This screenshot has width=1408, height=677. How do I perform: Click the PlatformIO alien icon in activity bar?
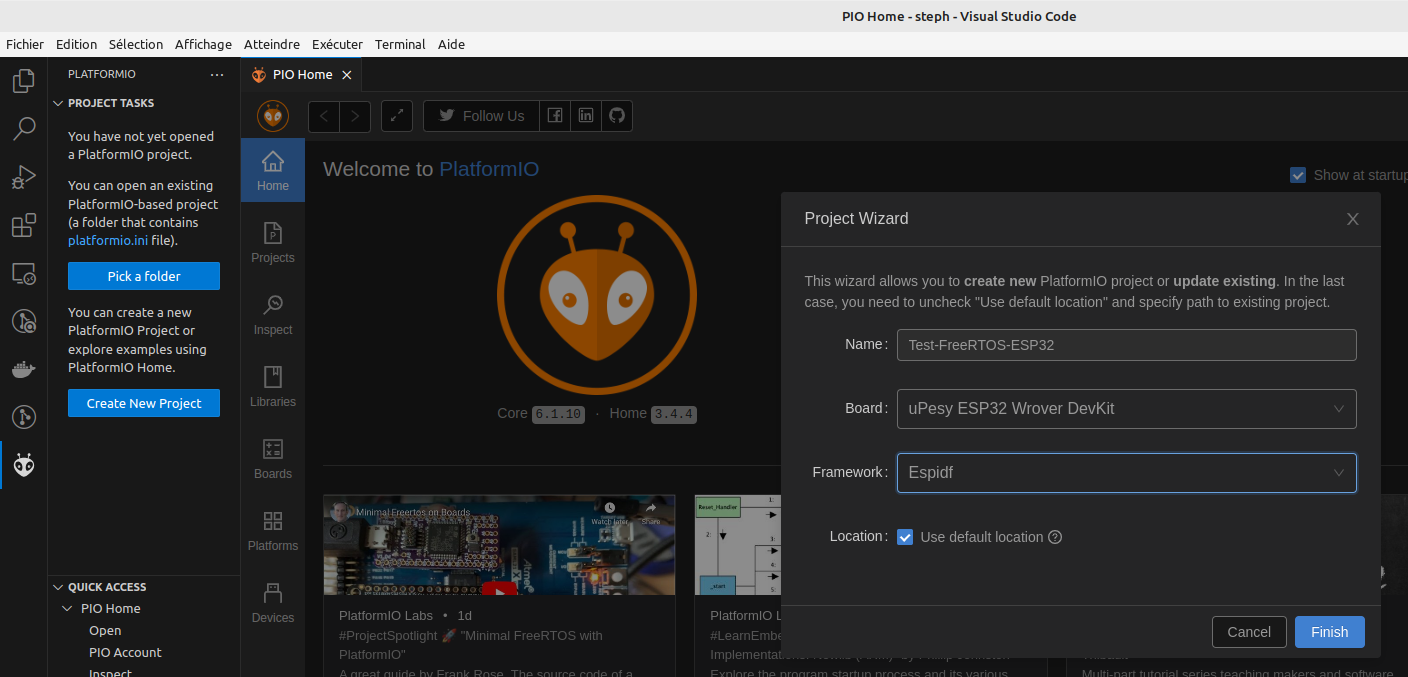click(23, 464)
